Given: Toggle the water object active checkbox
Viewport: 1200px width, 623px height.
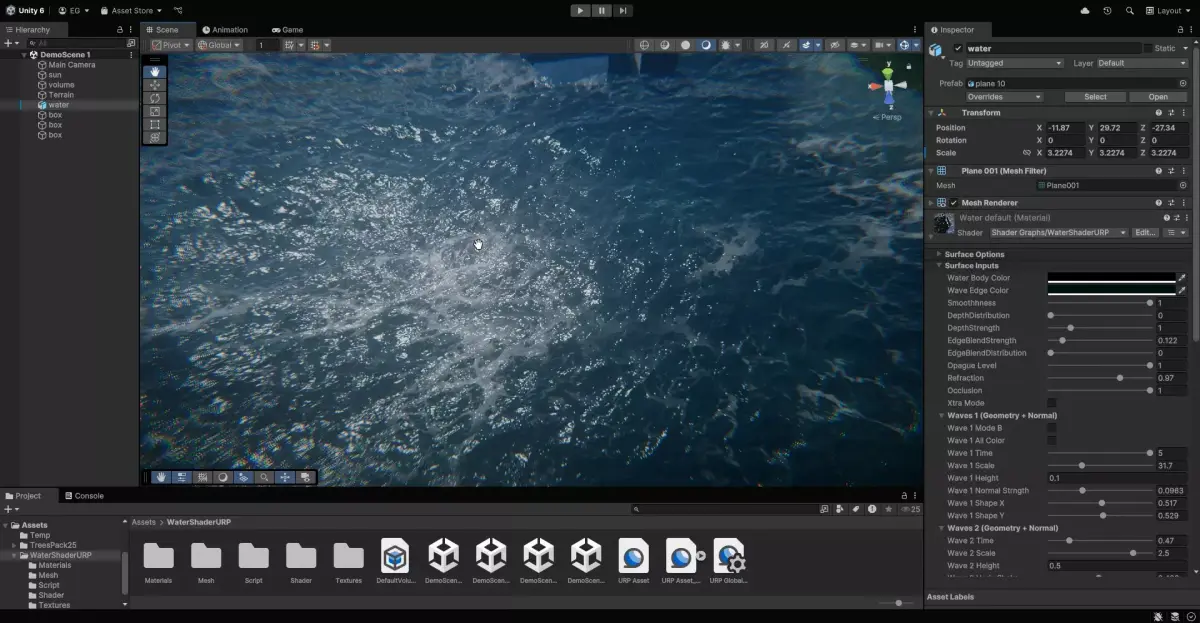Looking at the screenshot, I should pos(958,48).
